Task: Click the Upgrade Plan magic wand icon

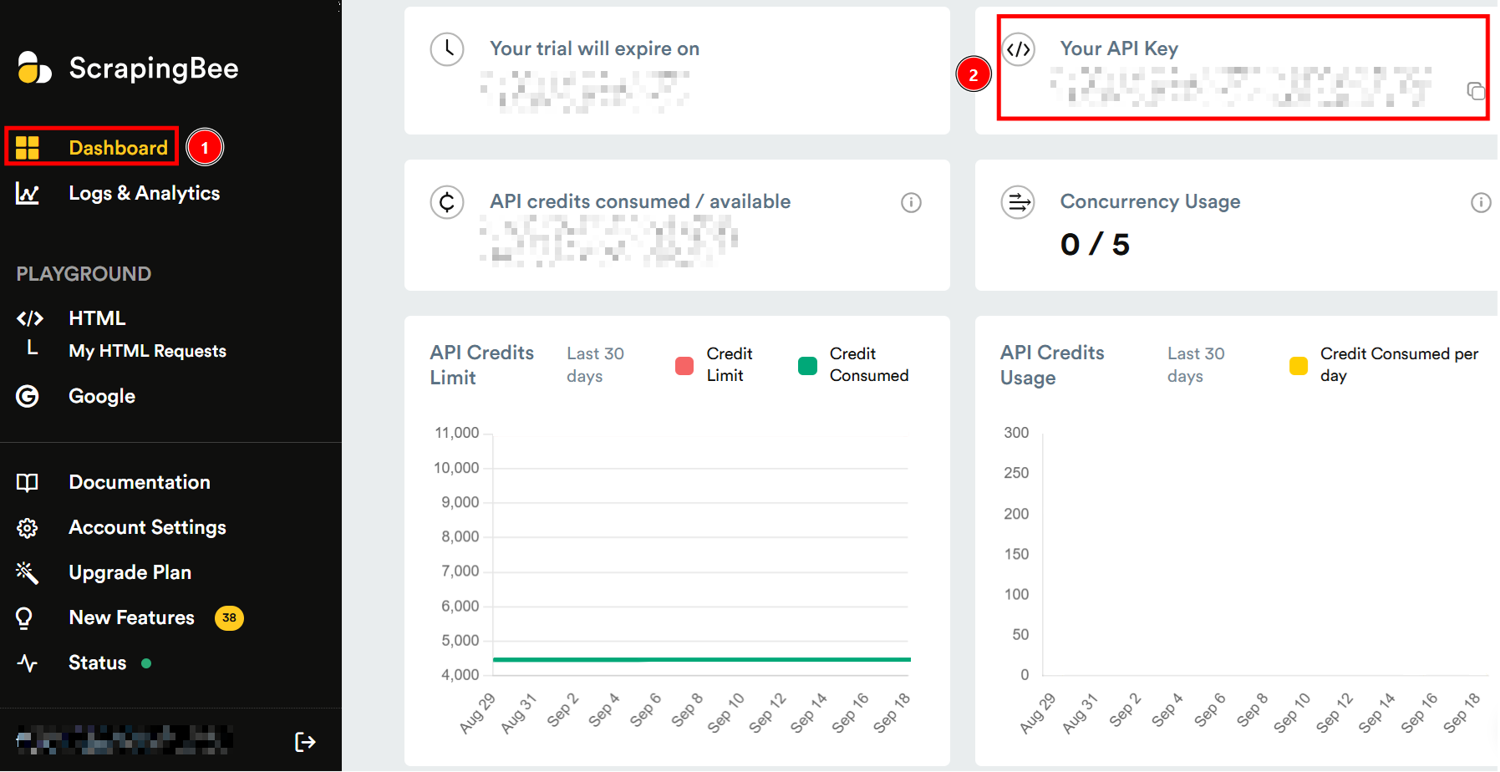Action: (27, 572)
